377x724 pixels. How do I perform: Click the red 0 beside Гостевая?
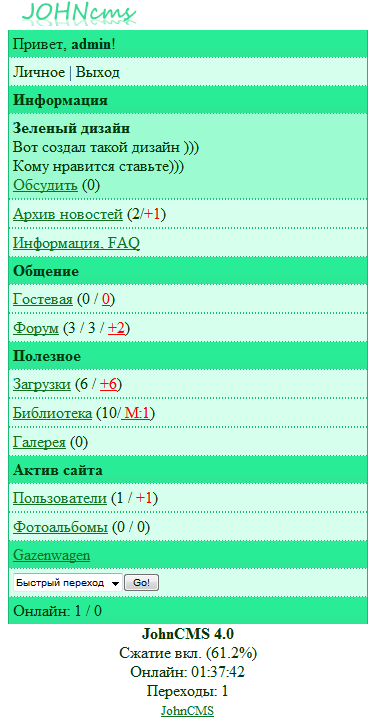106,300
